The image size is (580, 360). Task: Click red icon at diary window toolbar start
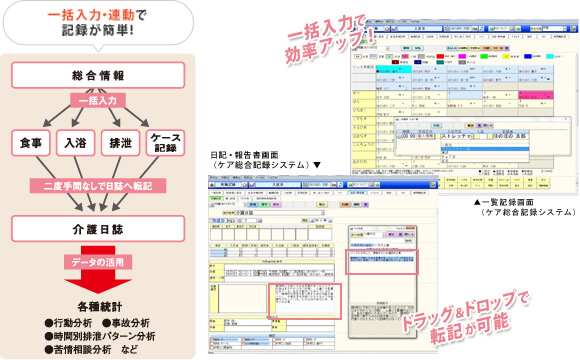point(212,185)
